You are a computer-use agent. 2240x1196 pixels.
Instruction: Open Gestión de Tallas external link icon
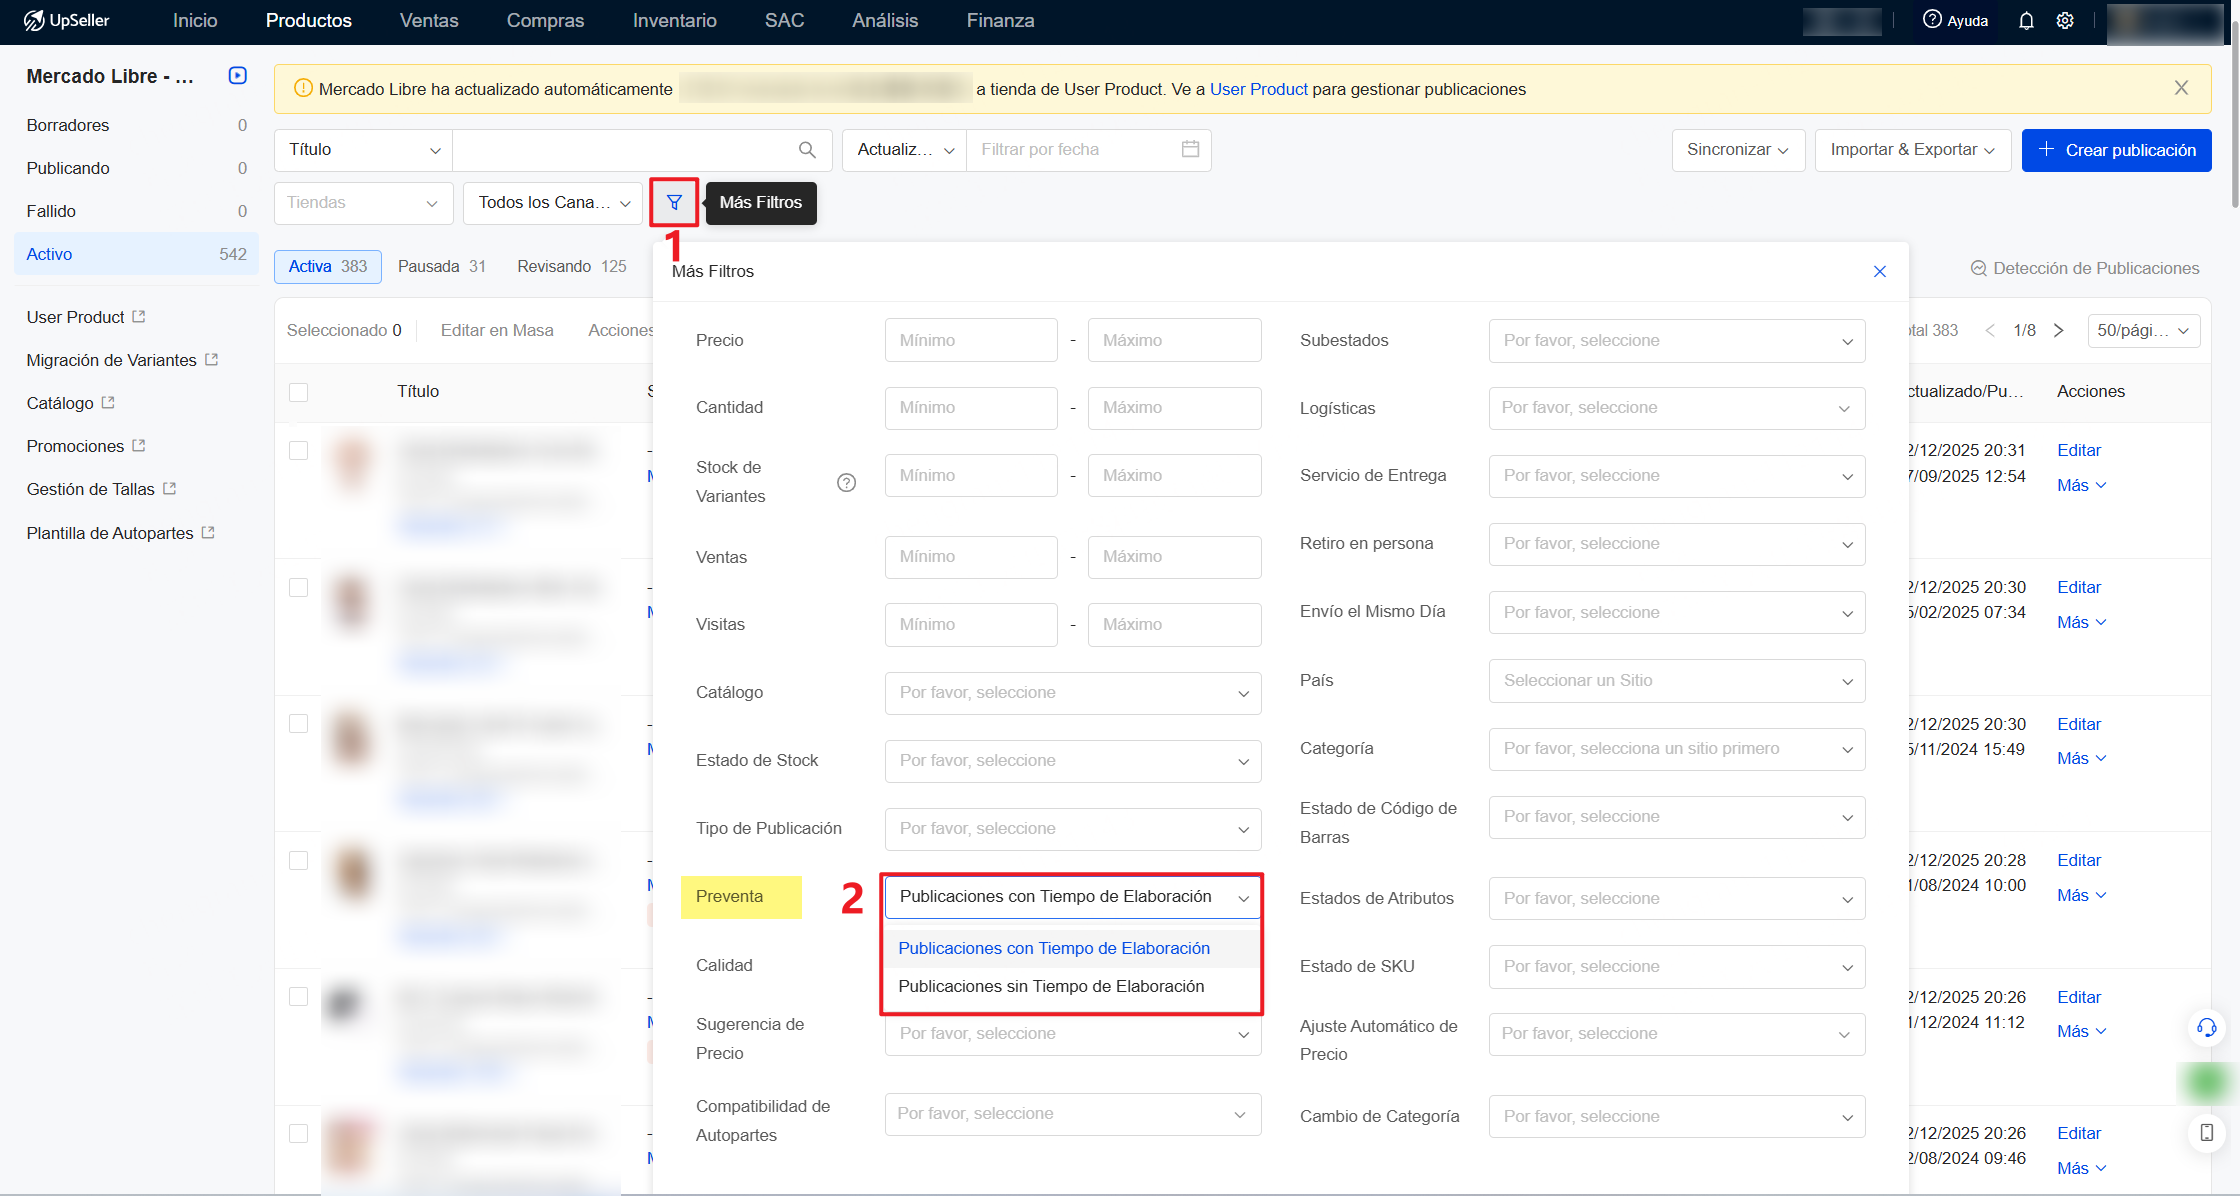[x=170, y=488]
